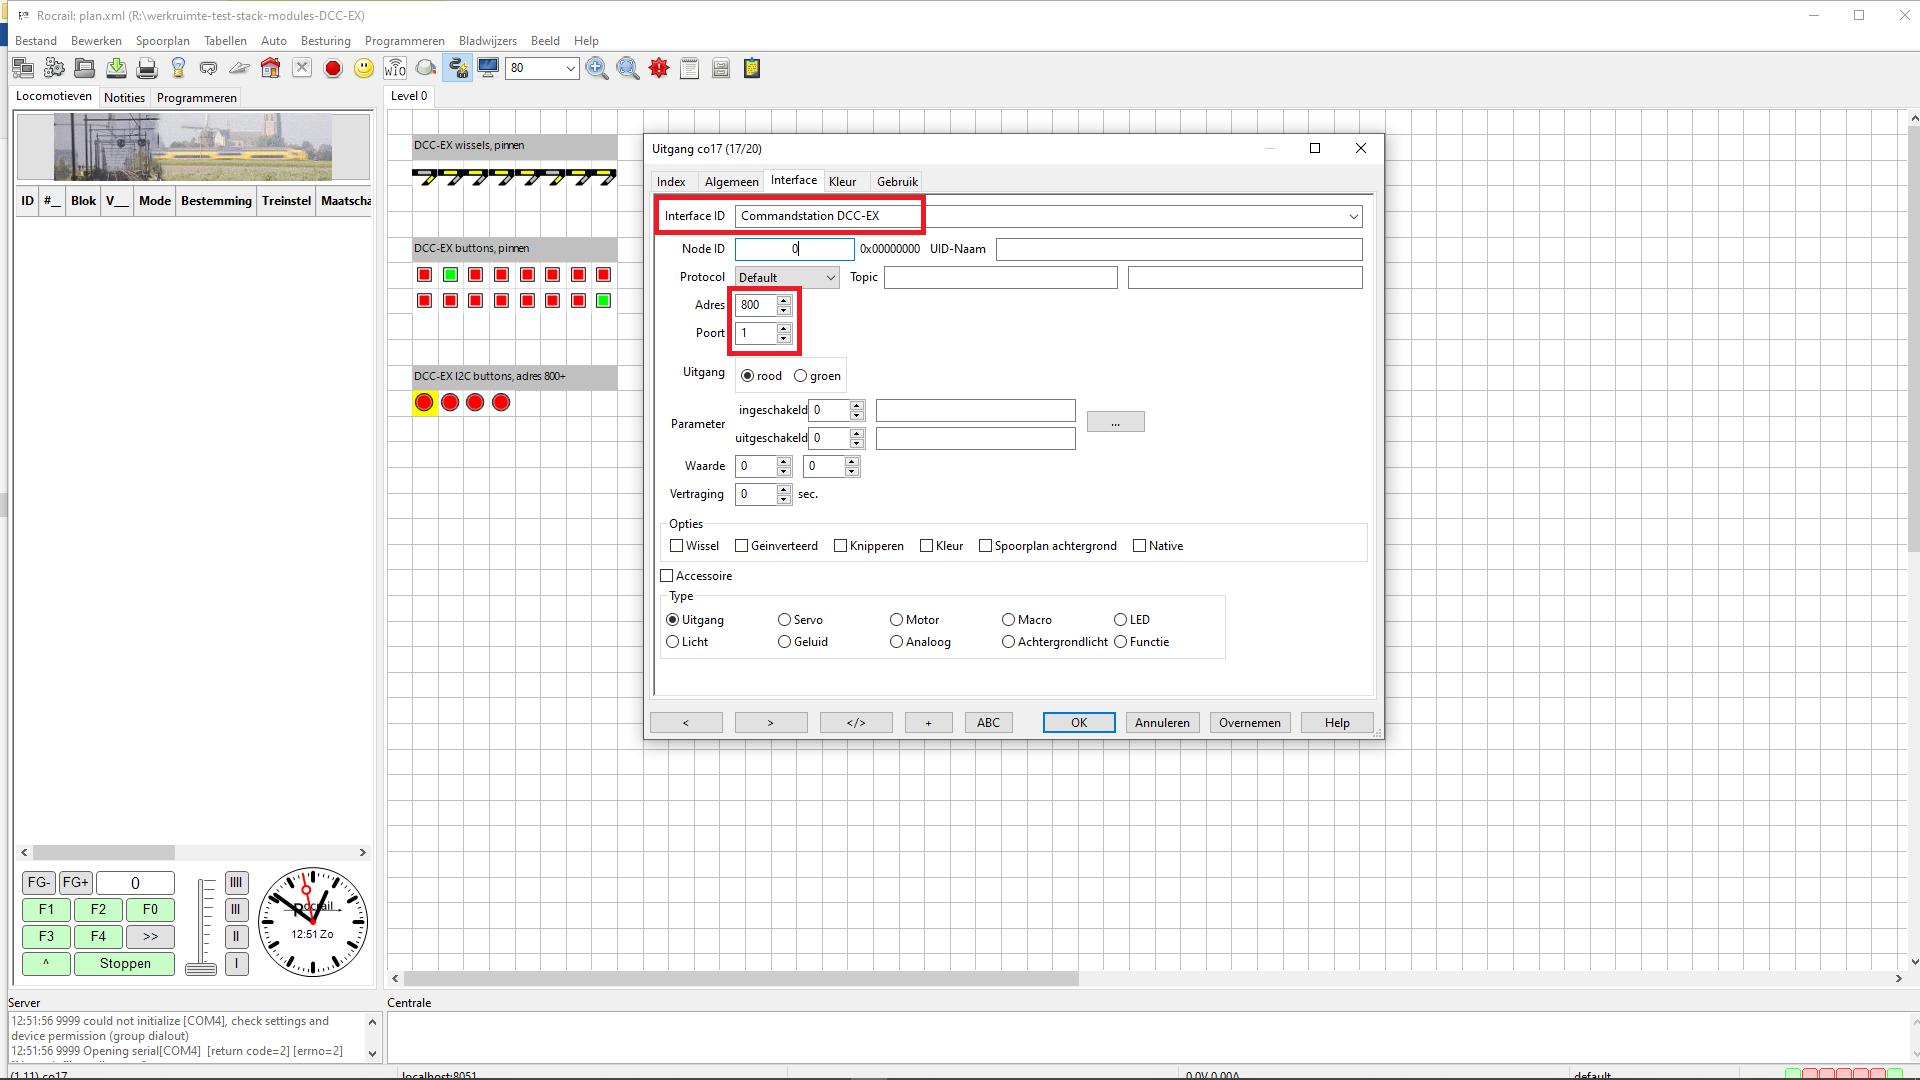The height and width of the screenshot is (1080, 1920).
Task: Select the groen output radio button
Action: coord(801,376)
